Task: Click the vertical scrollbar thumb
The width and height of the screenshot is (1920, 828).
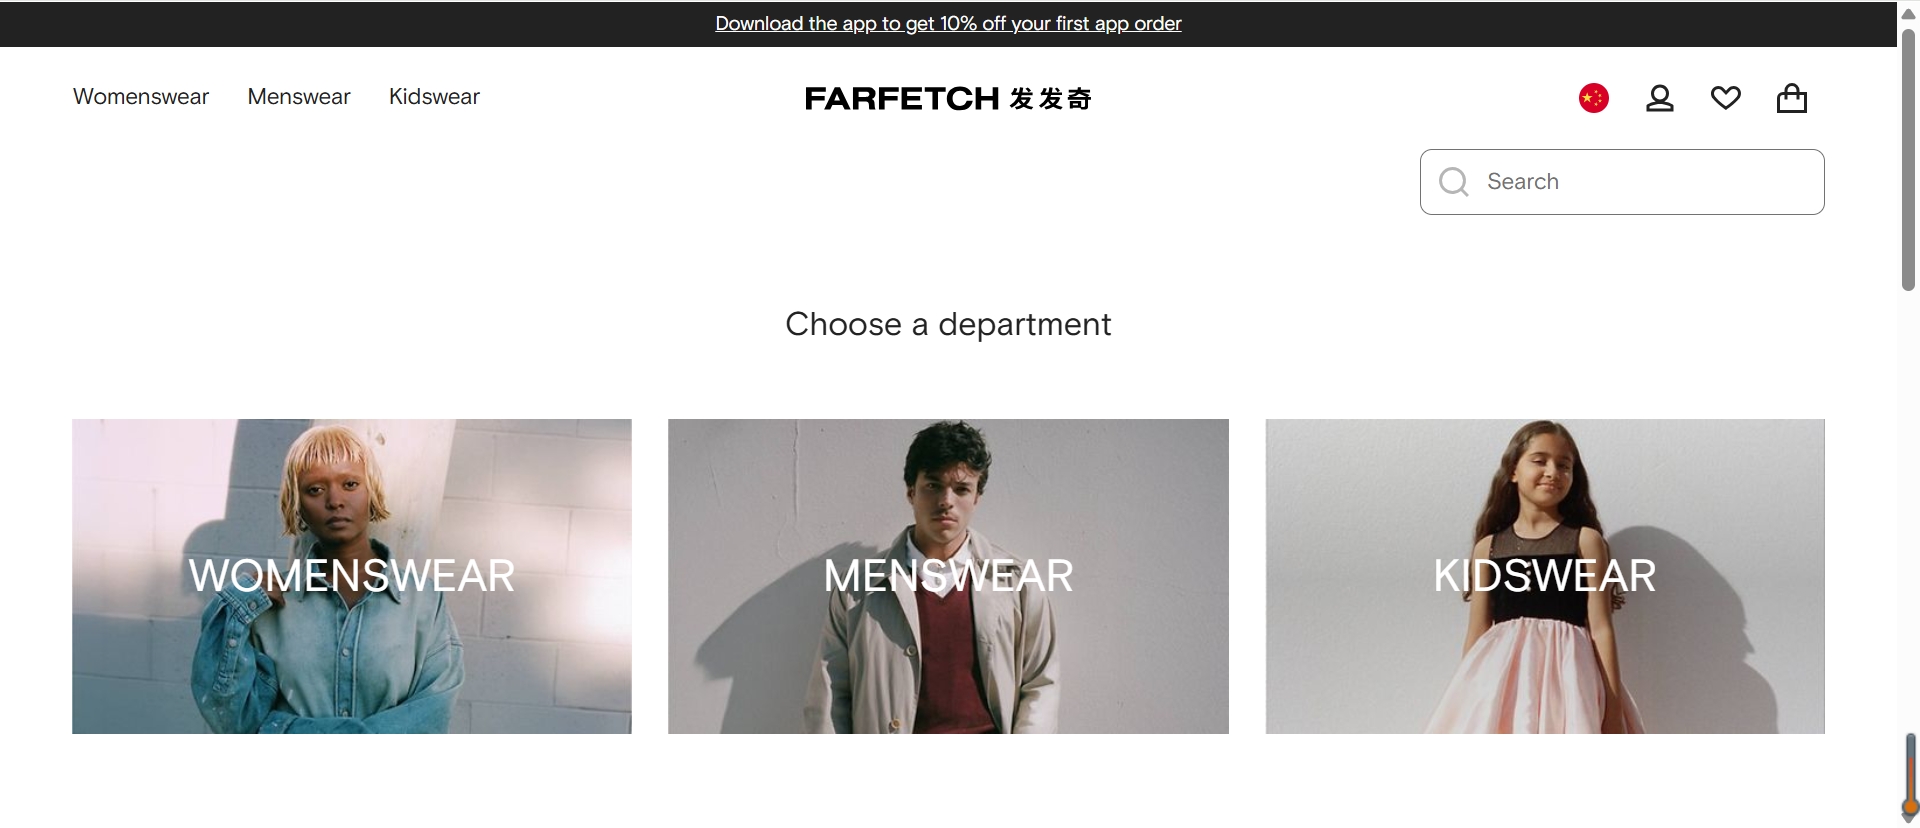Action: (x=1908, y=160)
